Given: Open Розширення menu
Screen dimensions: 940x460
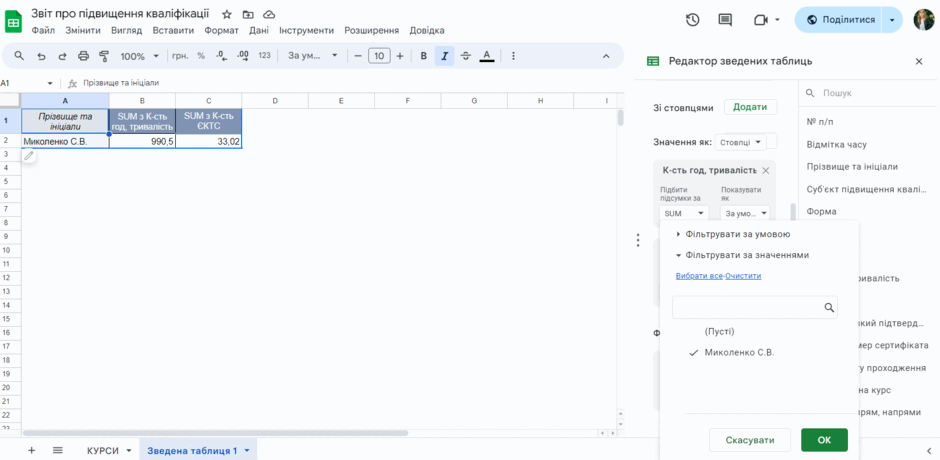Looking at the screenshot, I should 372,31.
